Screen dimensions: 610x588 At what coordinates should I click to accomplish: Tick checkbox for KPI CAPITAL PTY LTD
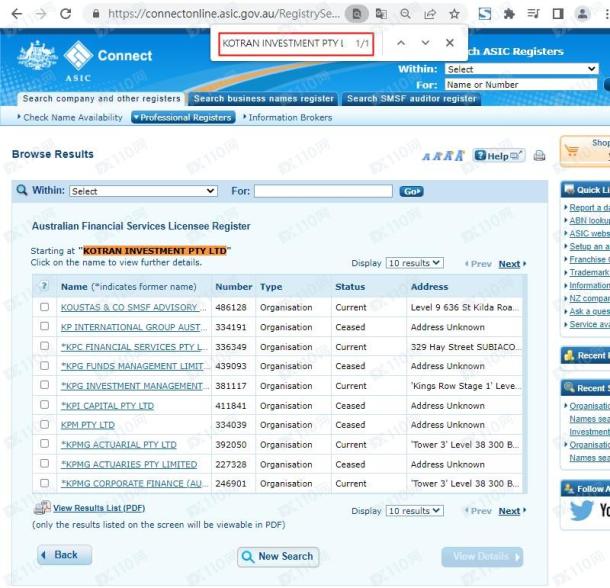pyautogui.click(x=44, y=404)
